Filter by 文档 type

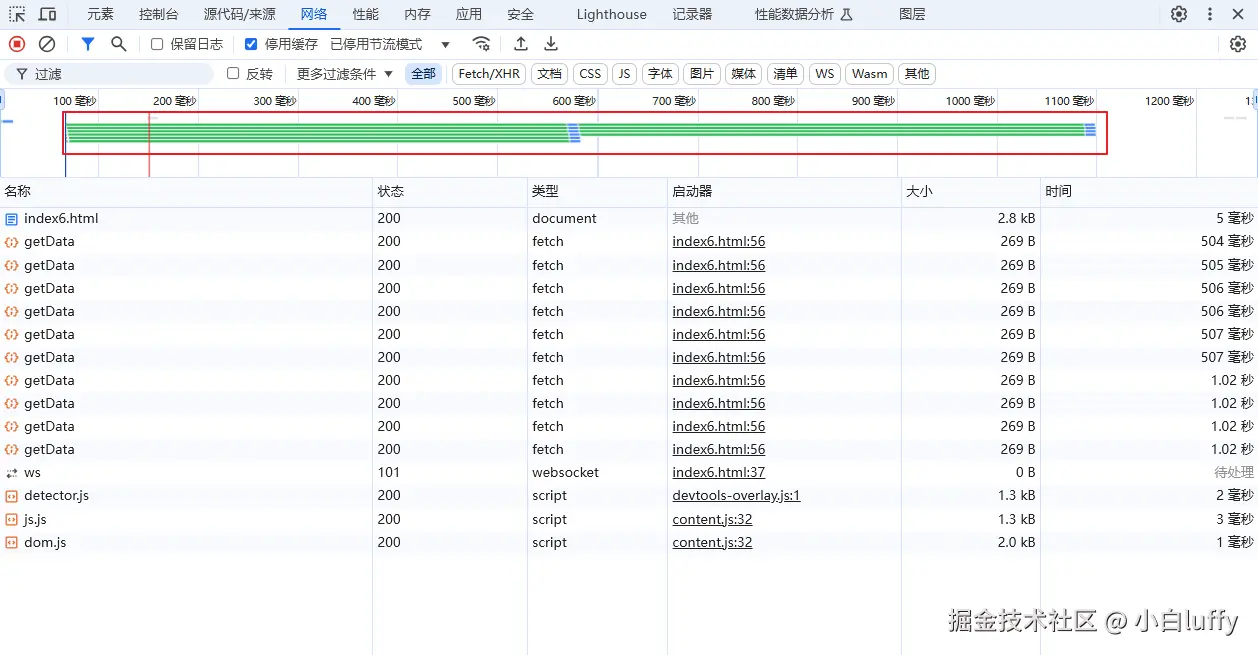click(x=549, y=74)
